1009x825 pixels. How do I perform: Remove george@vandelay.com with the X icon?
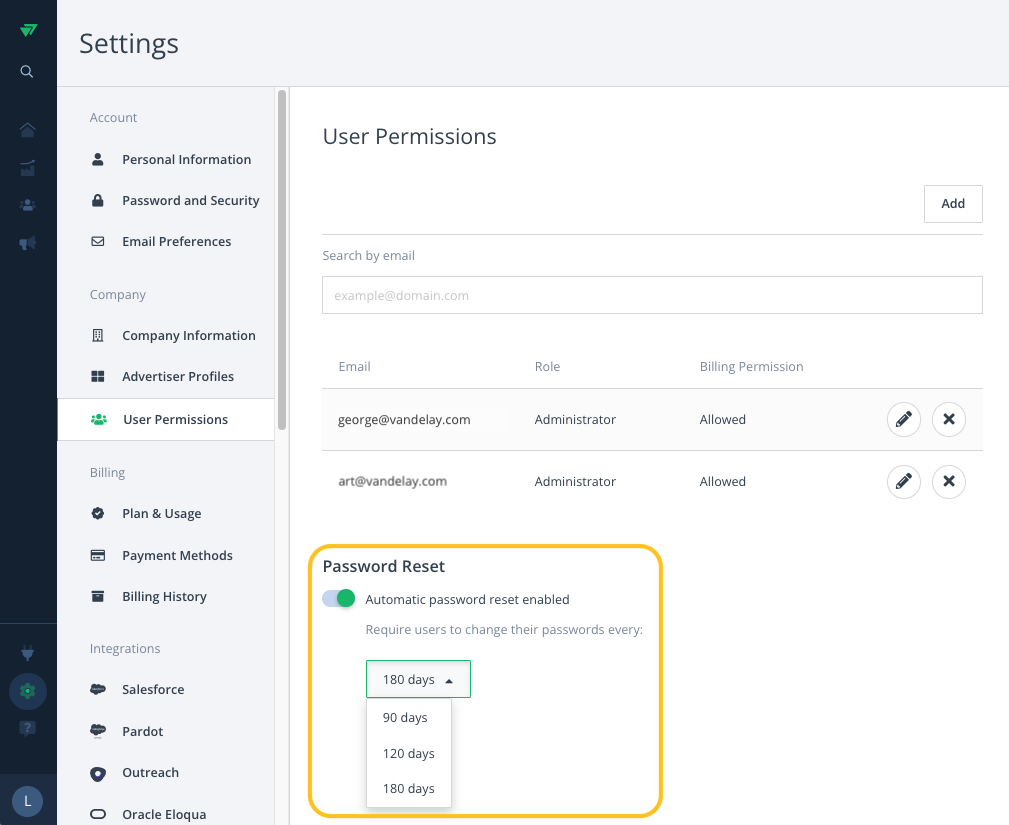pos(949,420)
